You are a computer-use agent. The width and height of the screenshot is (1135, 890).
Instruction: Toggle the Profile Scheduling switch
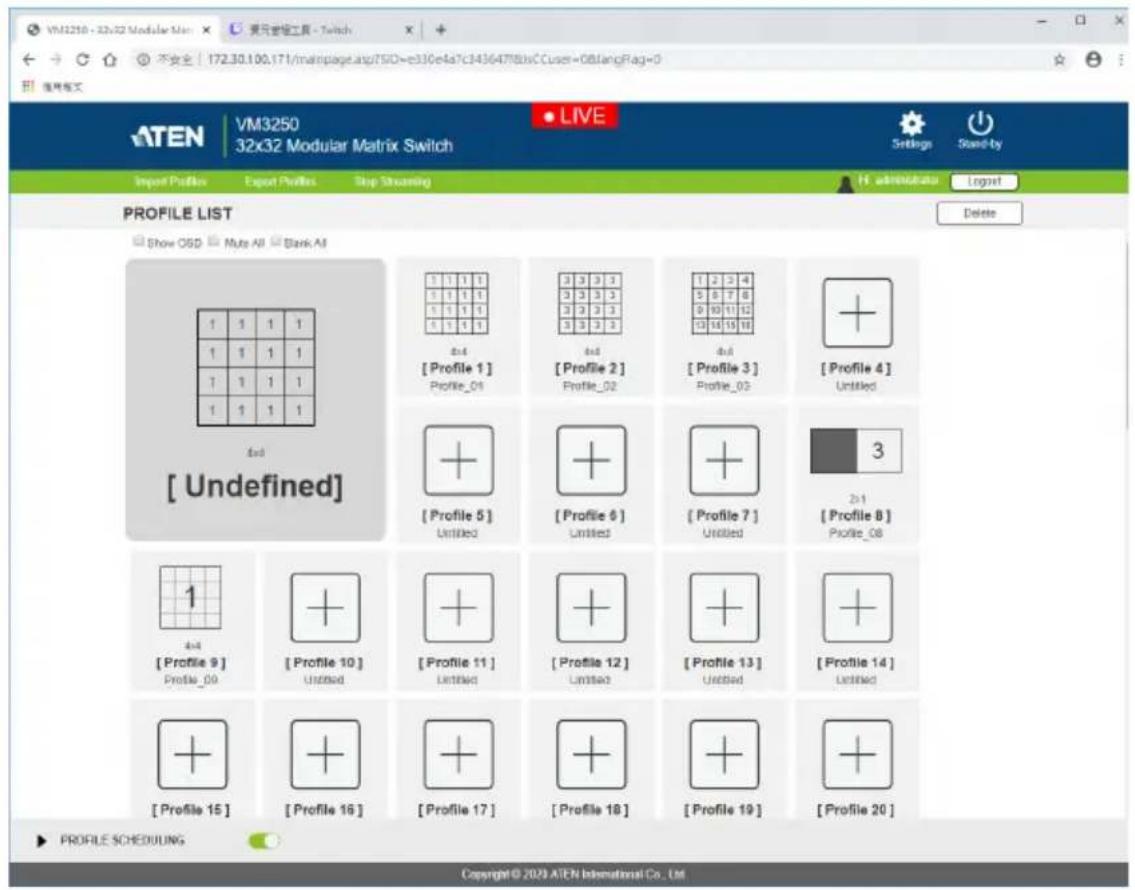263,840
